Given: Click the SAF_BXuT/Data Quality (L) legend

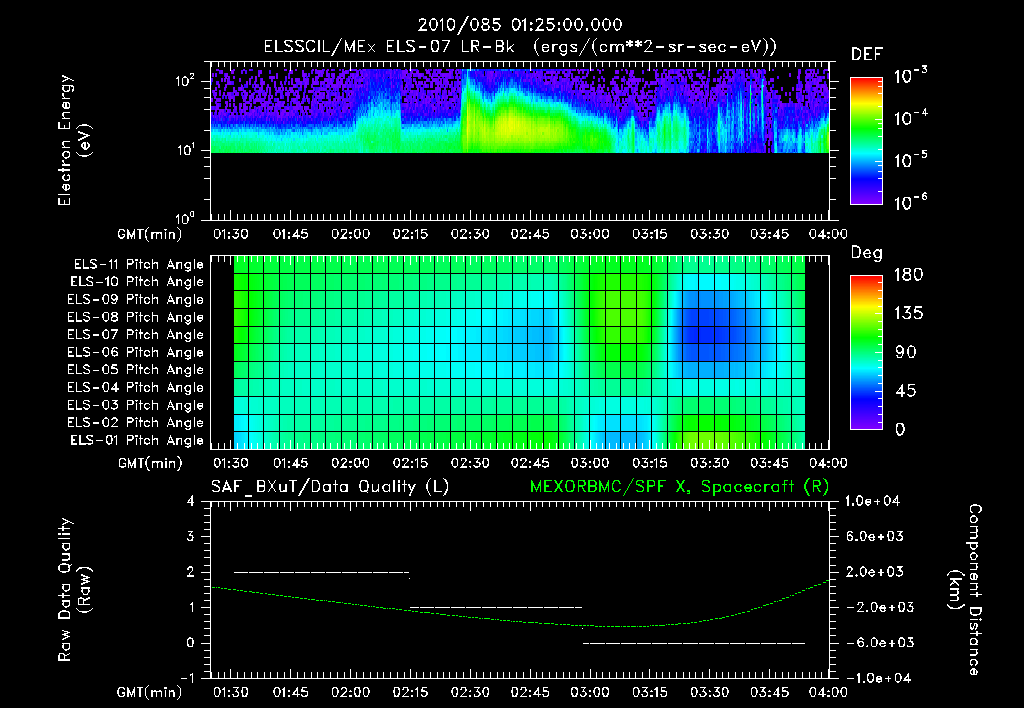Looking at the screenshot, I should [x=330, y=487].
